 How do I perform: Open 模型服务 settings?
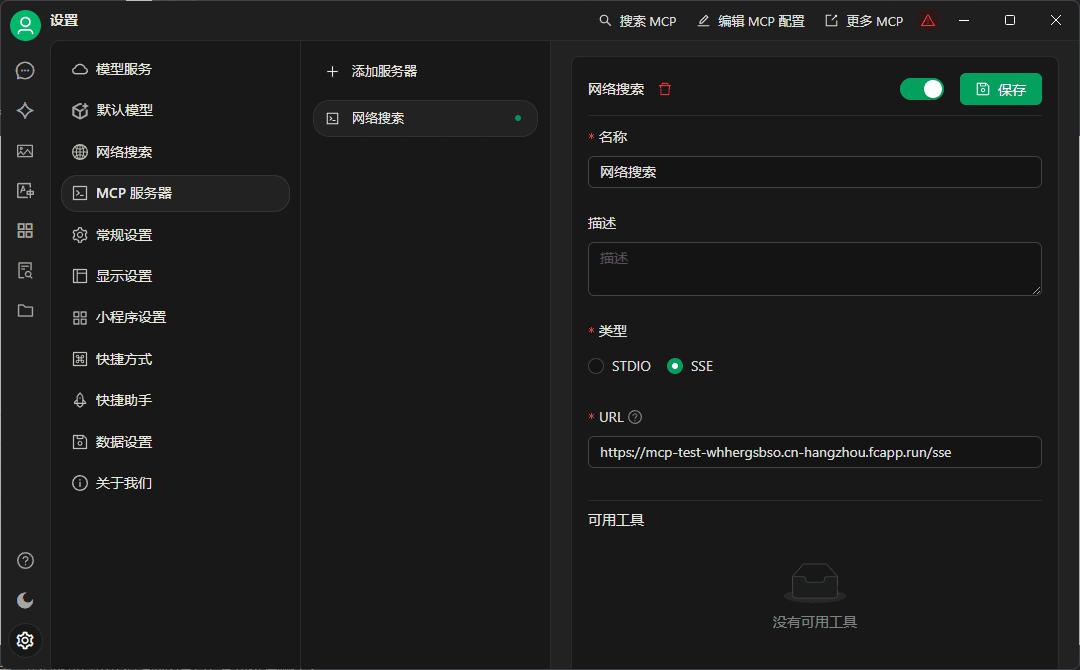pos(176,69)
